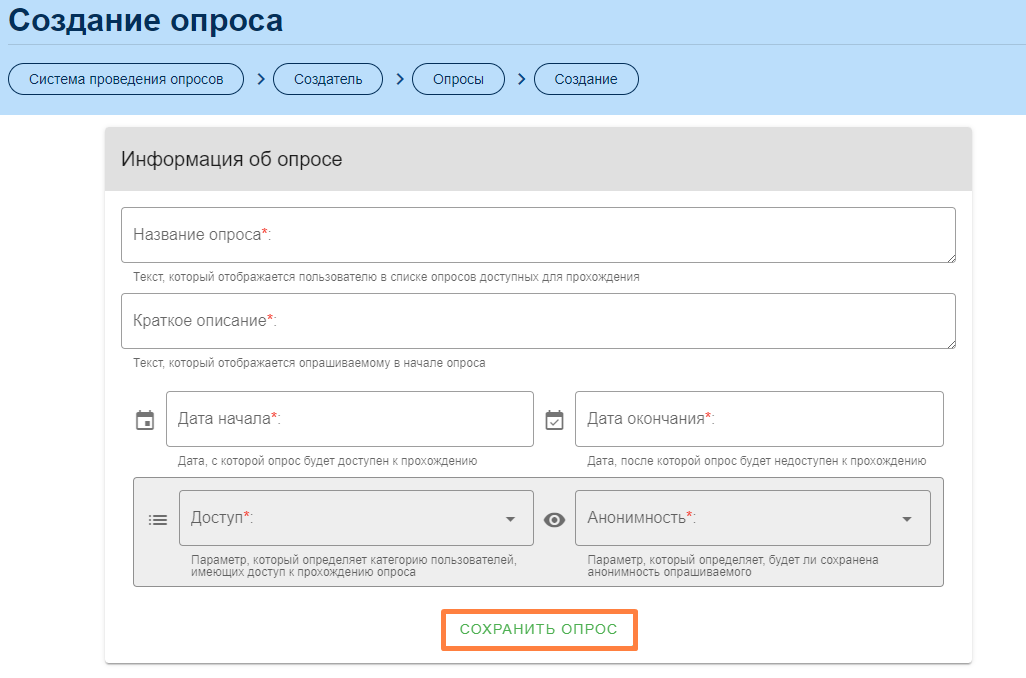Click the Доступ dropdown arrow
Image resolution: width=1026 pixels, height=678 pixels.
510,519
